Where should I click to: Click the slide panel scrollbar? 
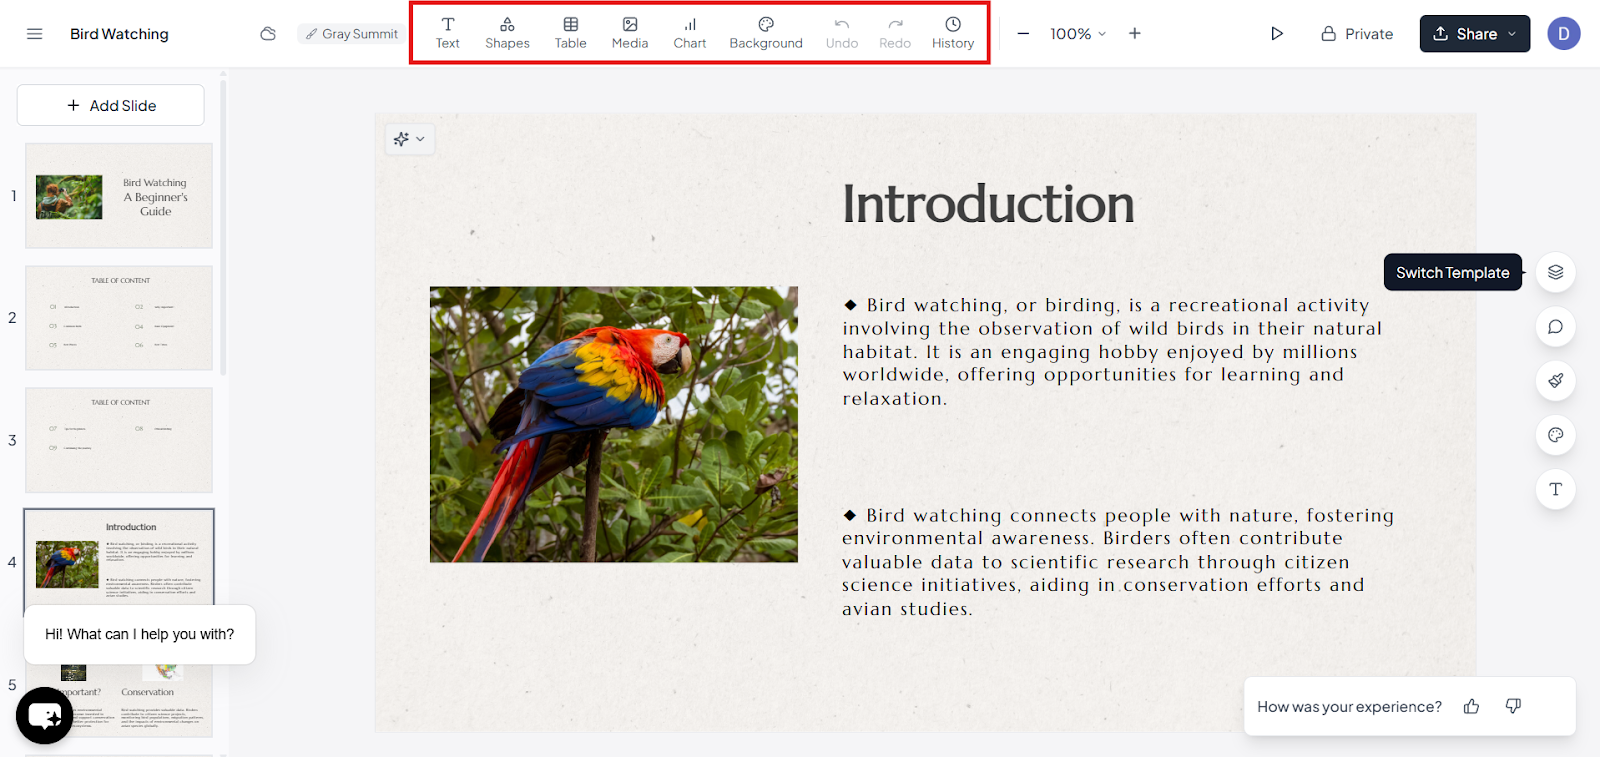coord(223,228)
